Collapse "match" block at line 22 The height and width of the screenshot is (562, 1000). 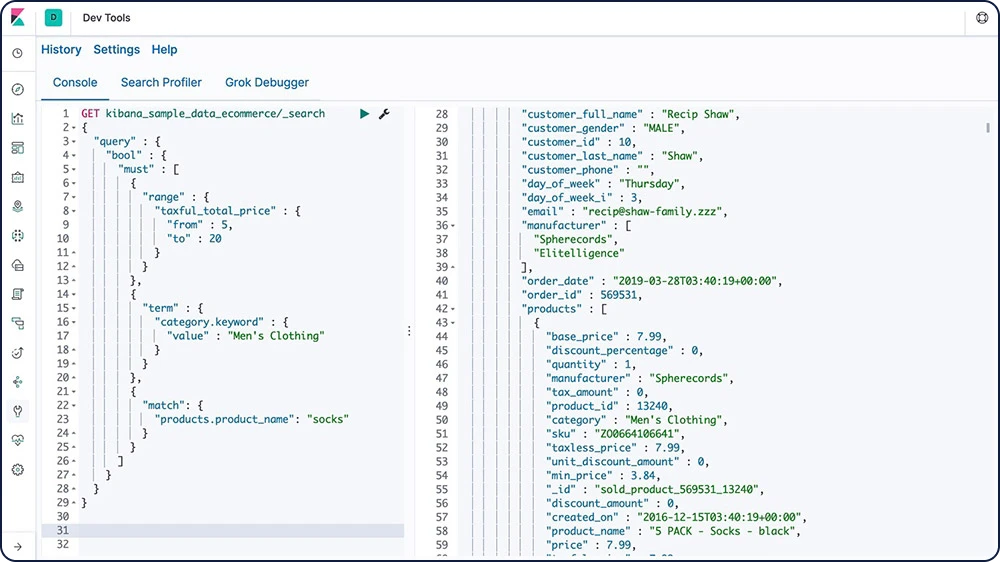point(73,406)
